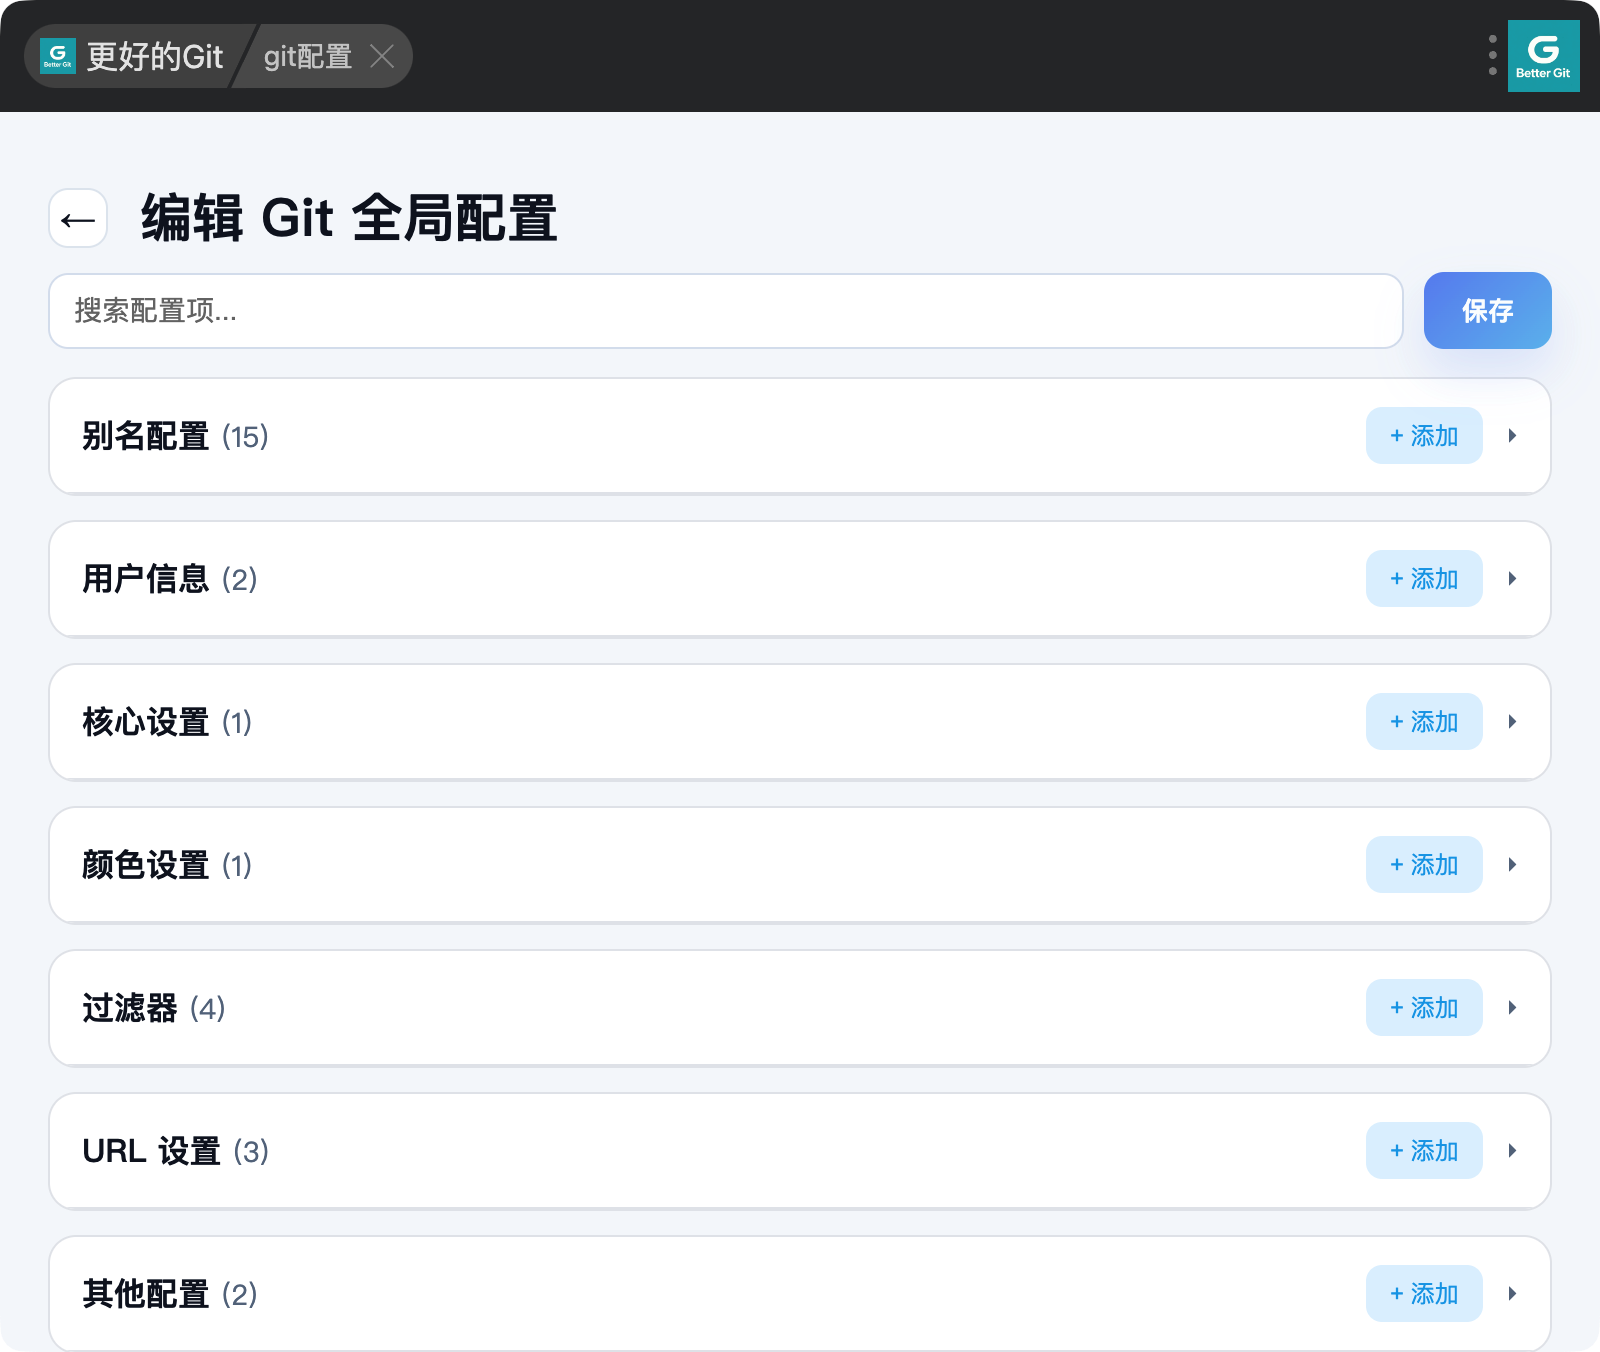The width and height of the screenshot is (1600, 1352).
Task: Select the git配置 tab
Action: pos(308,56)
